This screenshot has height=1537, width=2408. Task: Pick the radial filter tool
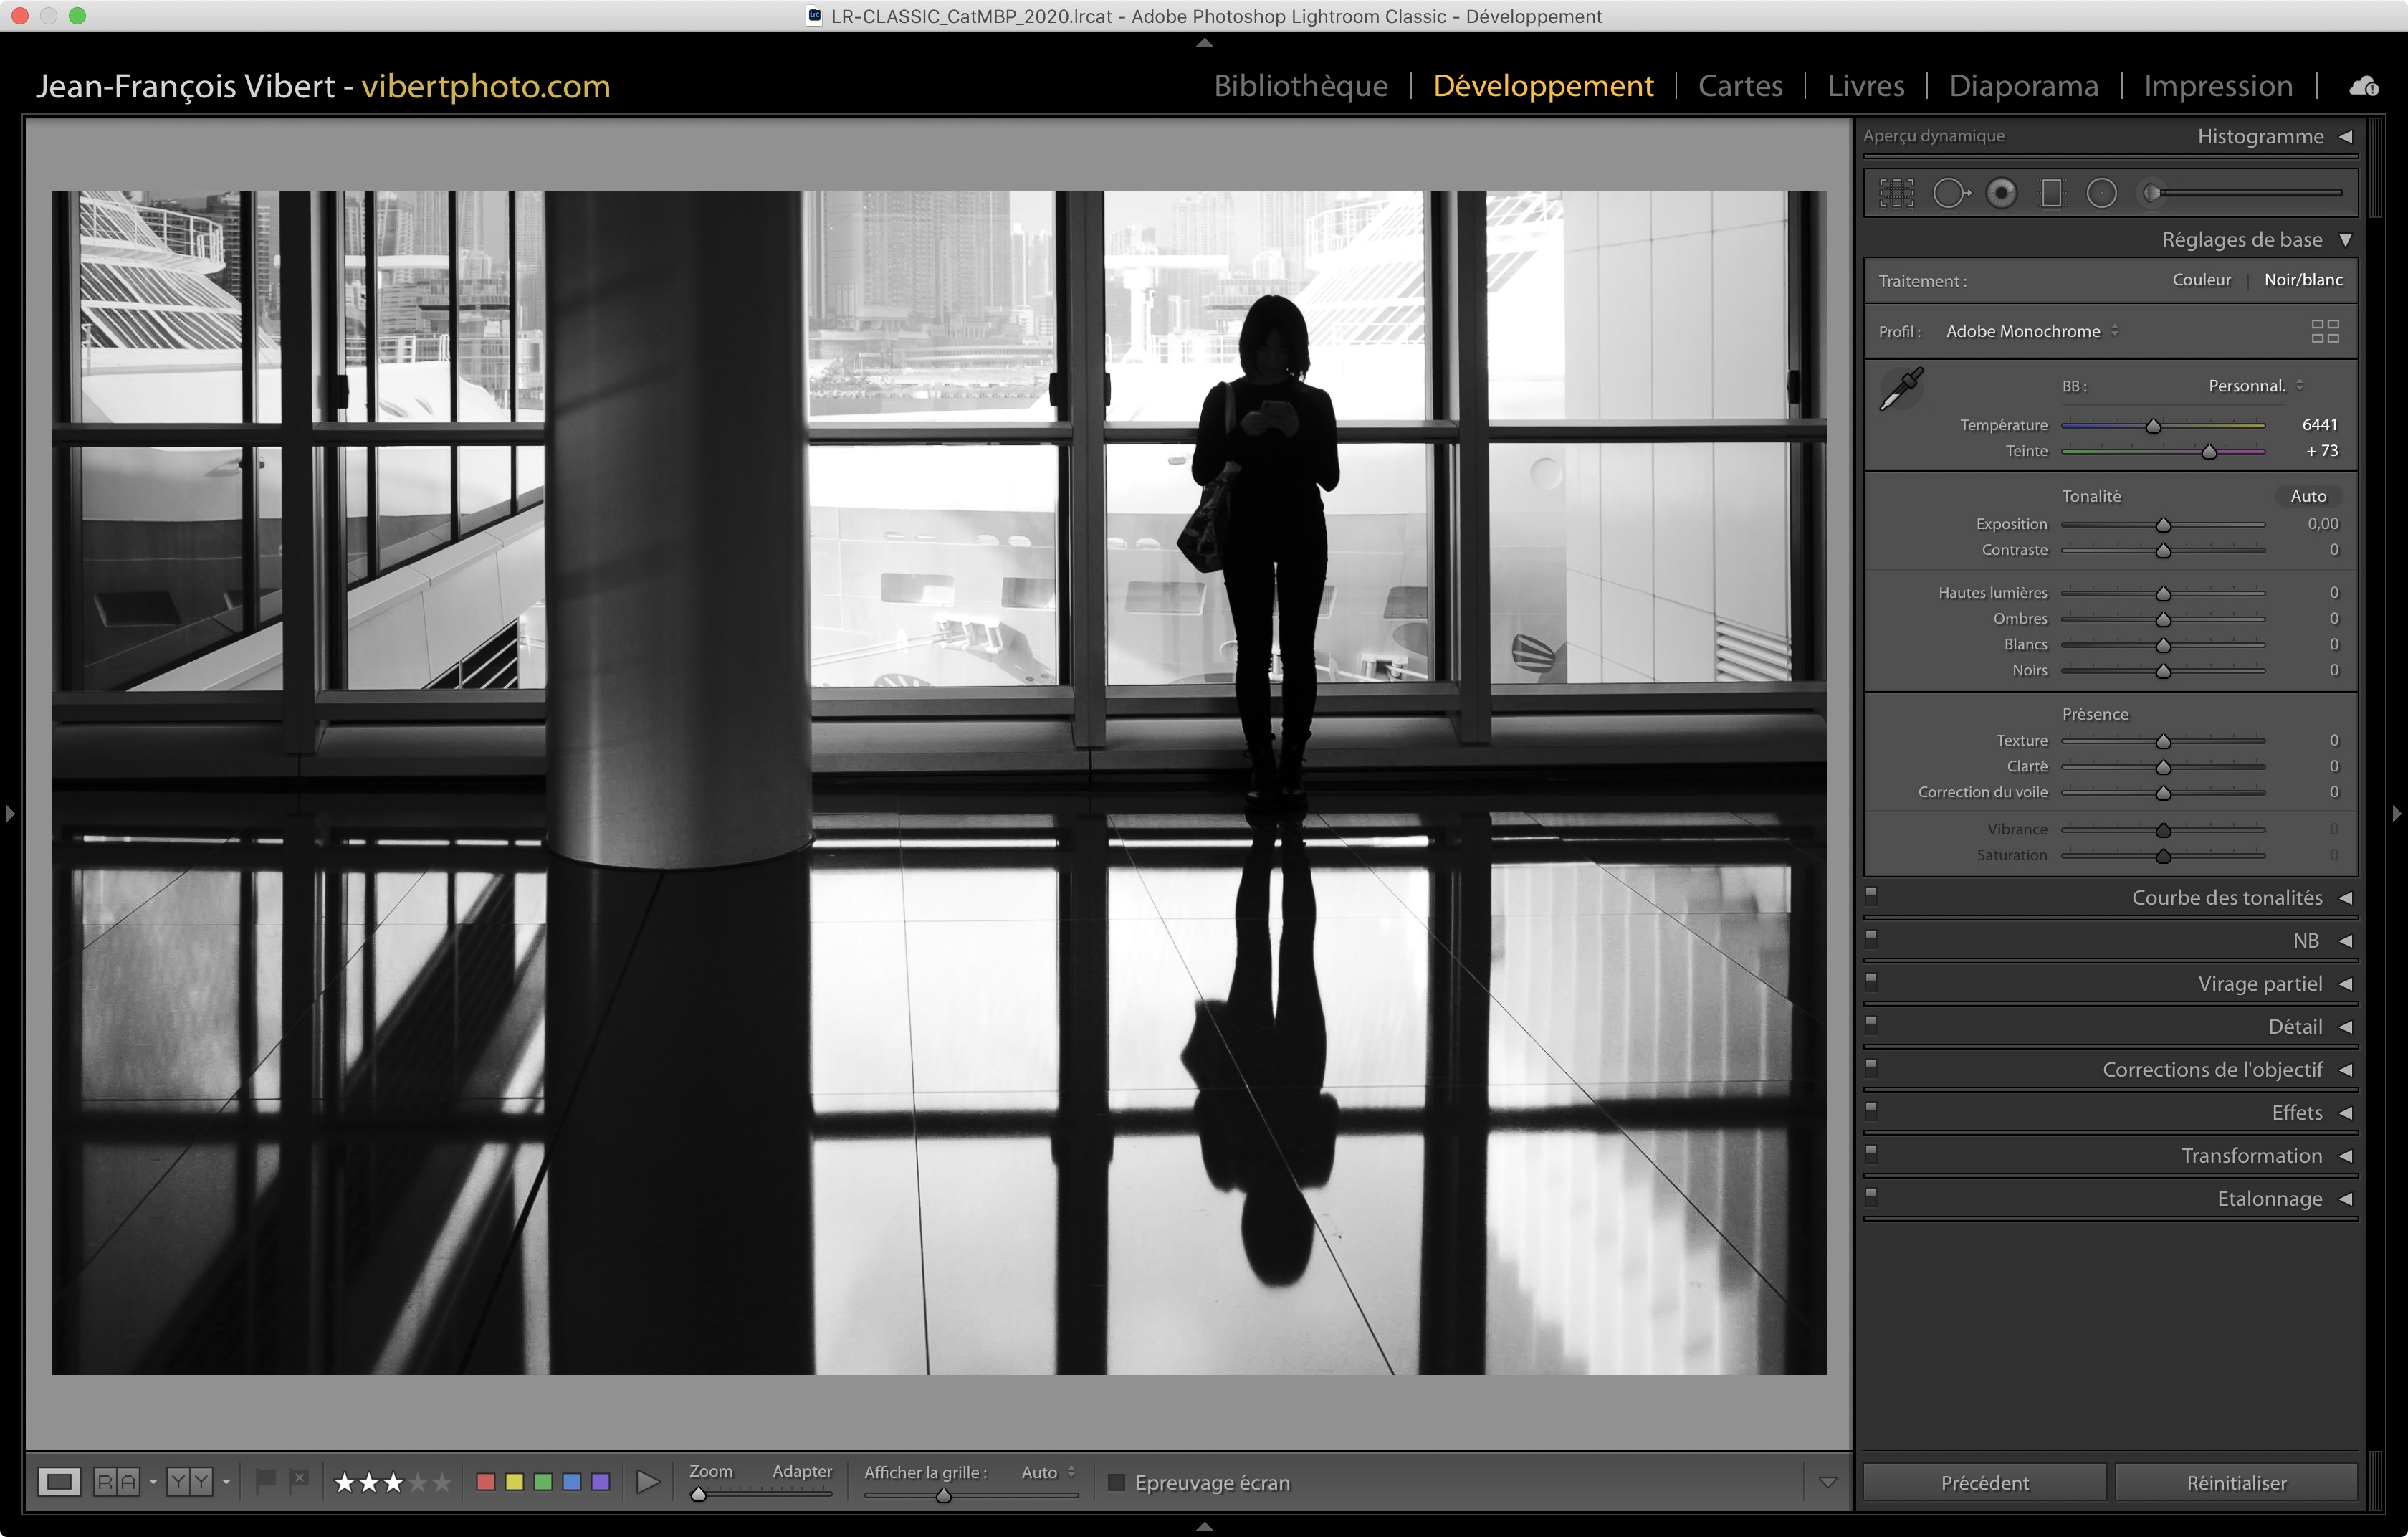click(x=2101, y=193)
